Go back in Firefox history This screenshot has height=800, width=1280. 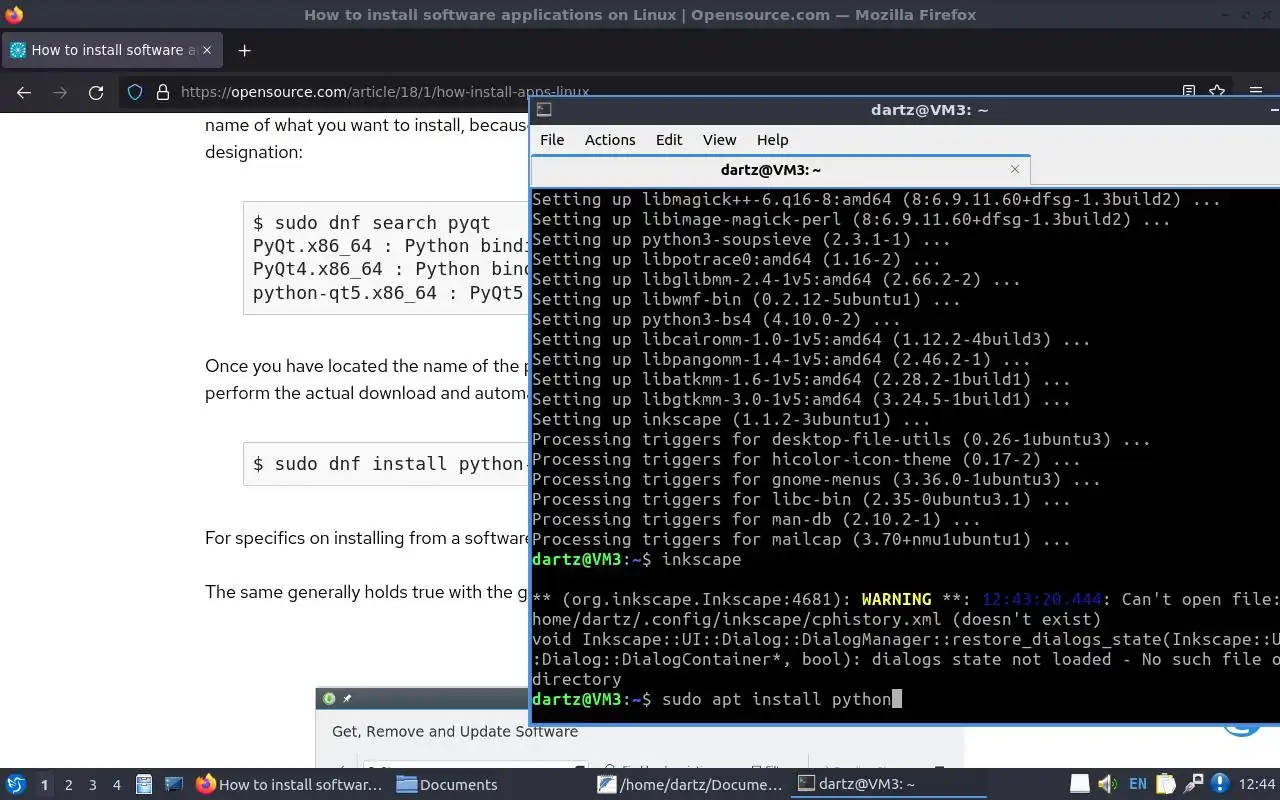tap(24, 92)
